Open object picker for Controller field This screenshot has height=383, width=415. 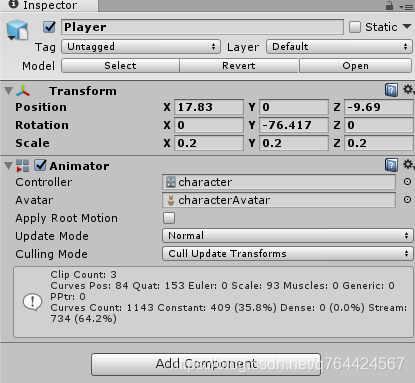pyautogui.click(x=407, y=182)
